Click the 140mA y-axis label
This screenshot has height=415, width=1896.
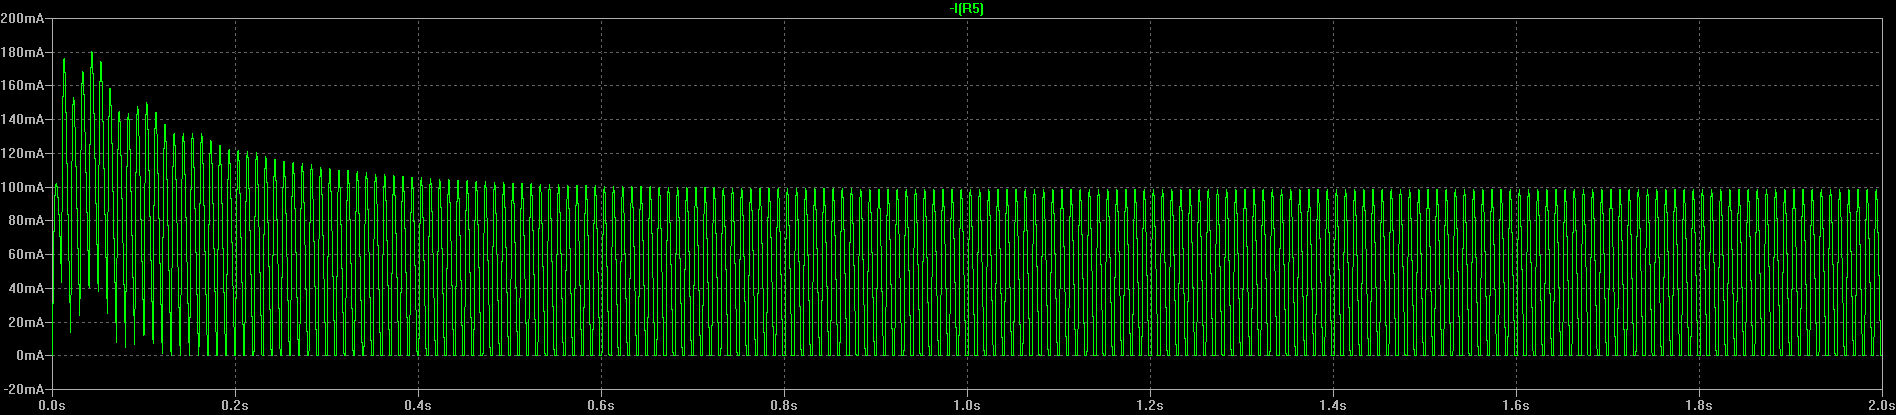22,119
